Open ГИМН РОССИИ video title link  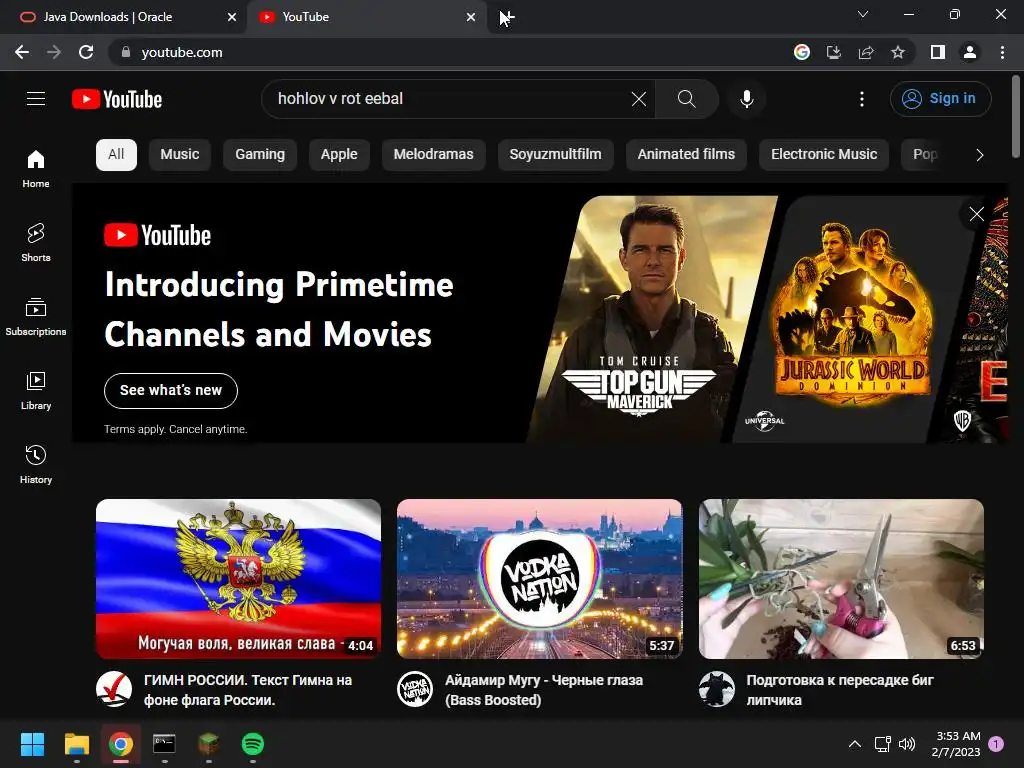coord(248,690)
